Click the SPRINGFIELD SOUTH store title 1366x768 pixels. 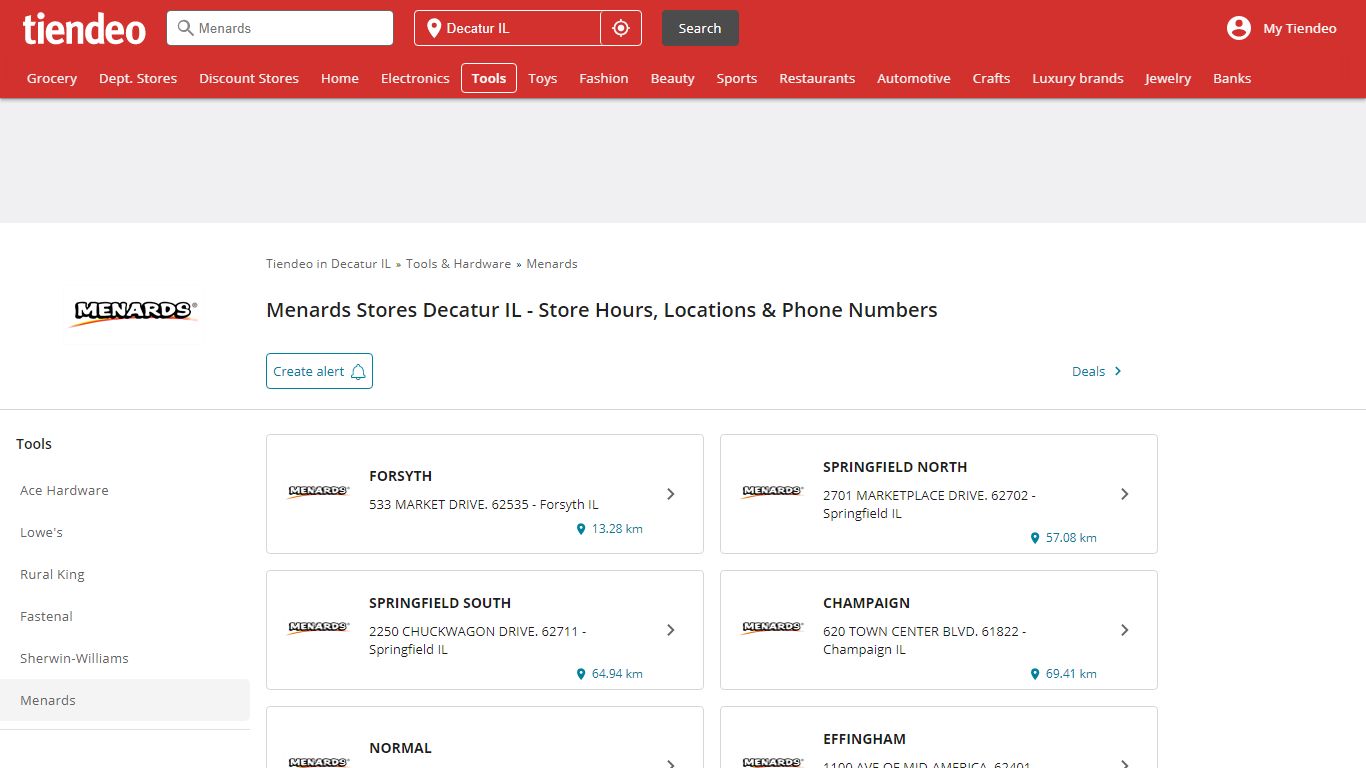coord(440,603)
